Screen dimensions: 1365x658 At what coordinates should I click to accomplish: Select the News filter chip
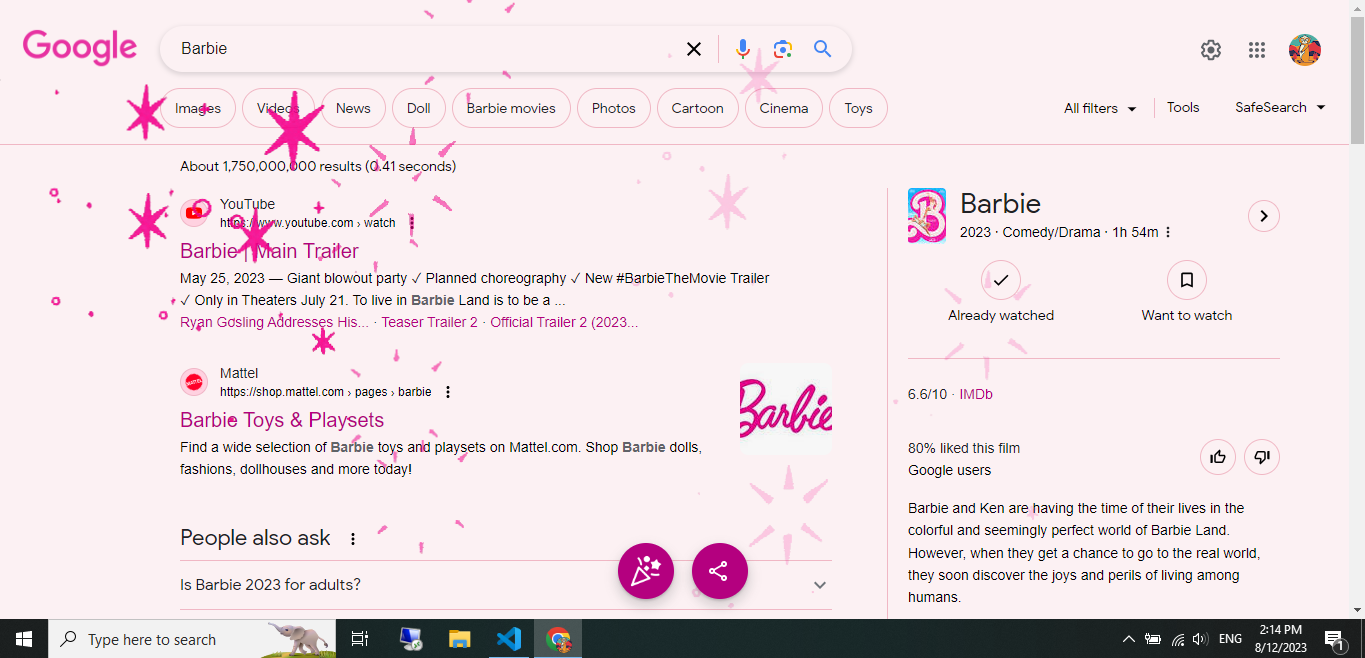point(353,108)
